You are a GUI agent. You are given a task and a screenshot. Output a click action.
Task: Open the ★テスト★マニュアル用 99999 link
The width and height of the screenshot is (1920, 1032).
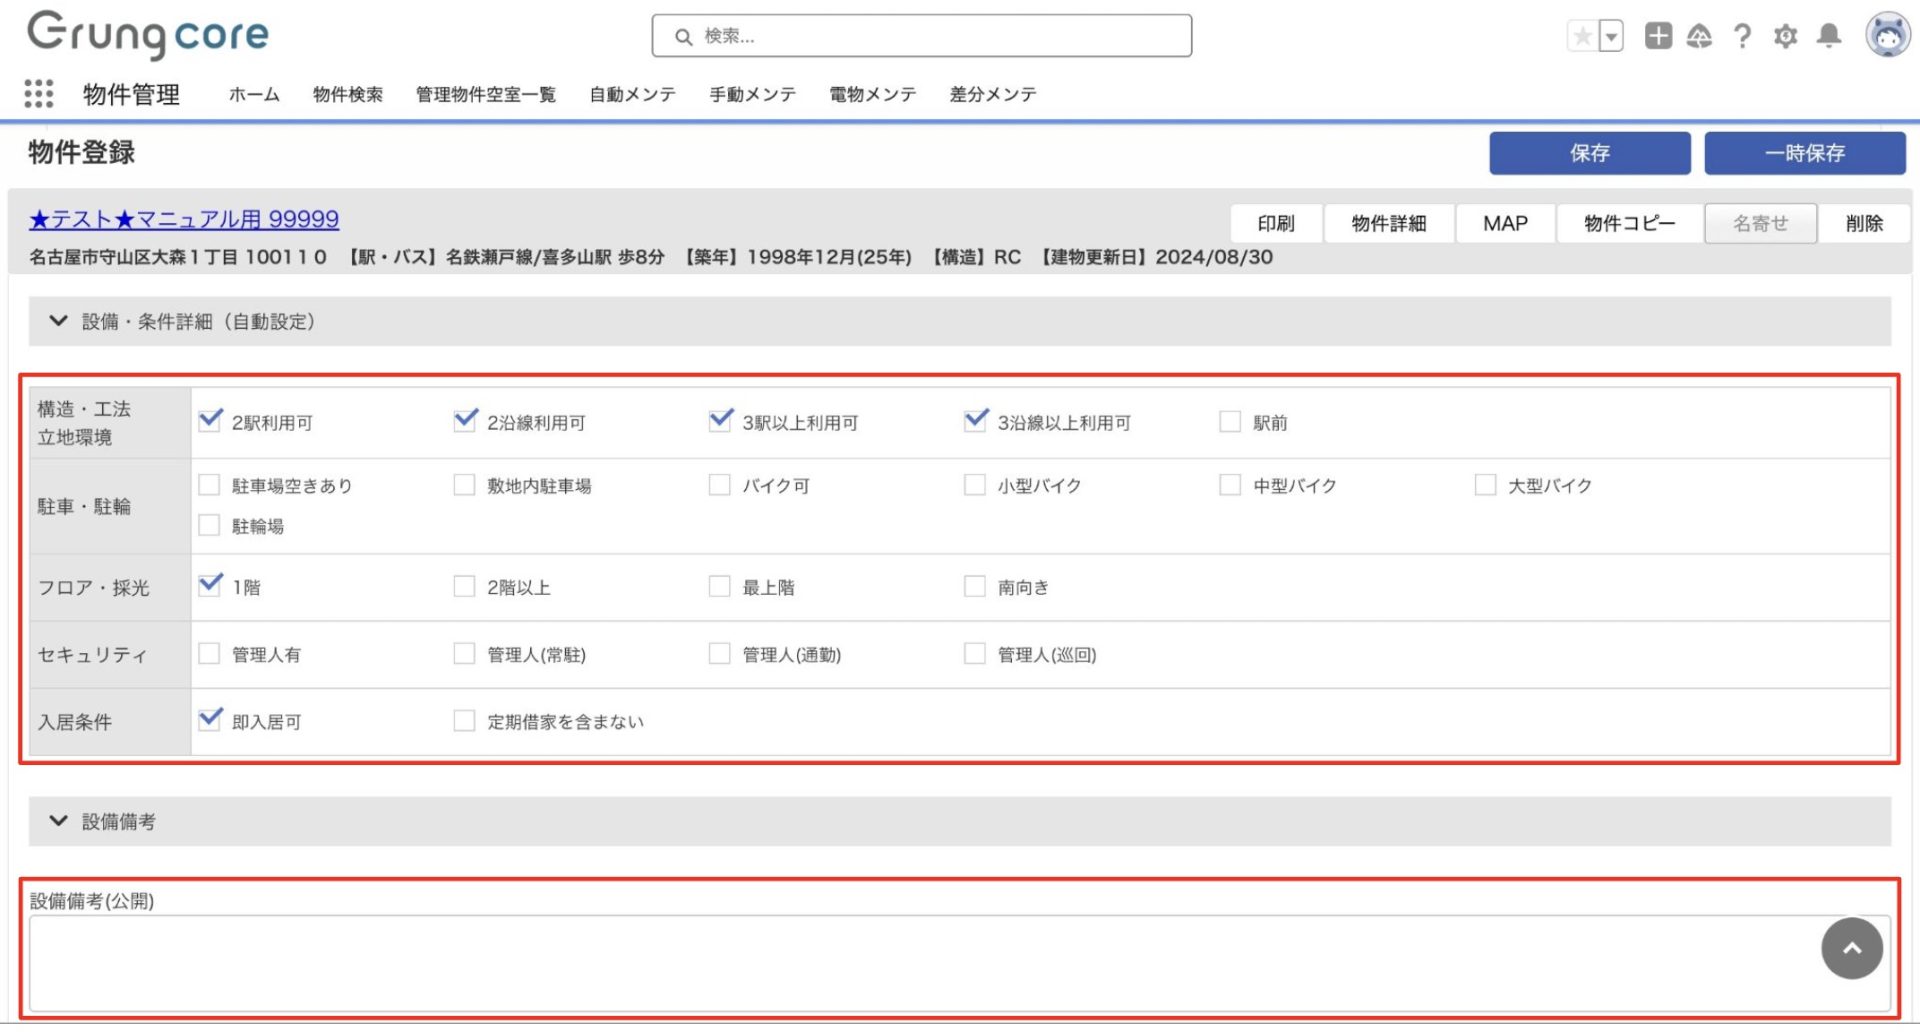[184, 219]
